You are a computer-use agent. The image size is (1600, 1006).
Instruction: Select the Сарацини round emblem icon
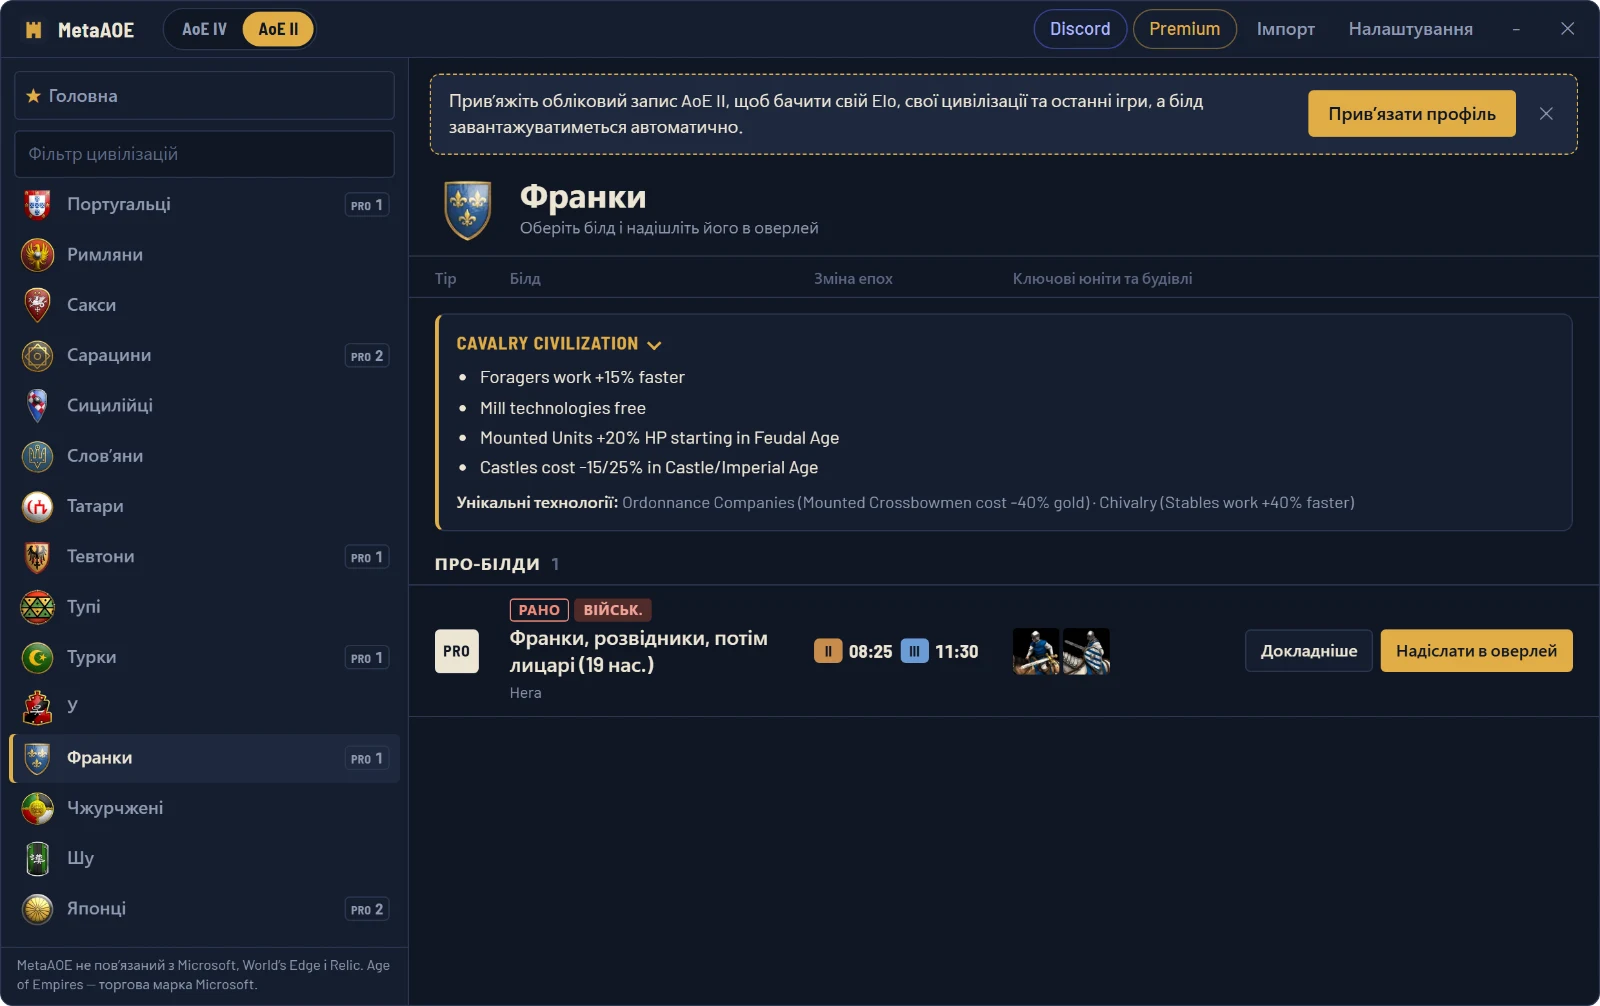[x=37, y=355]
